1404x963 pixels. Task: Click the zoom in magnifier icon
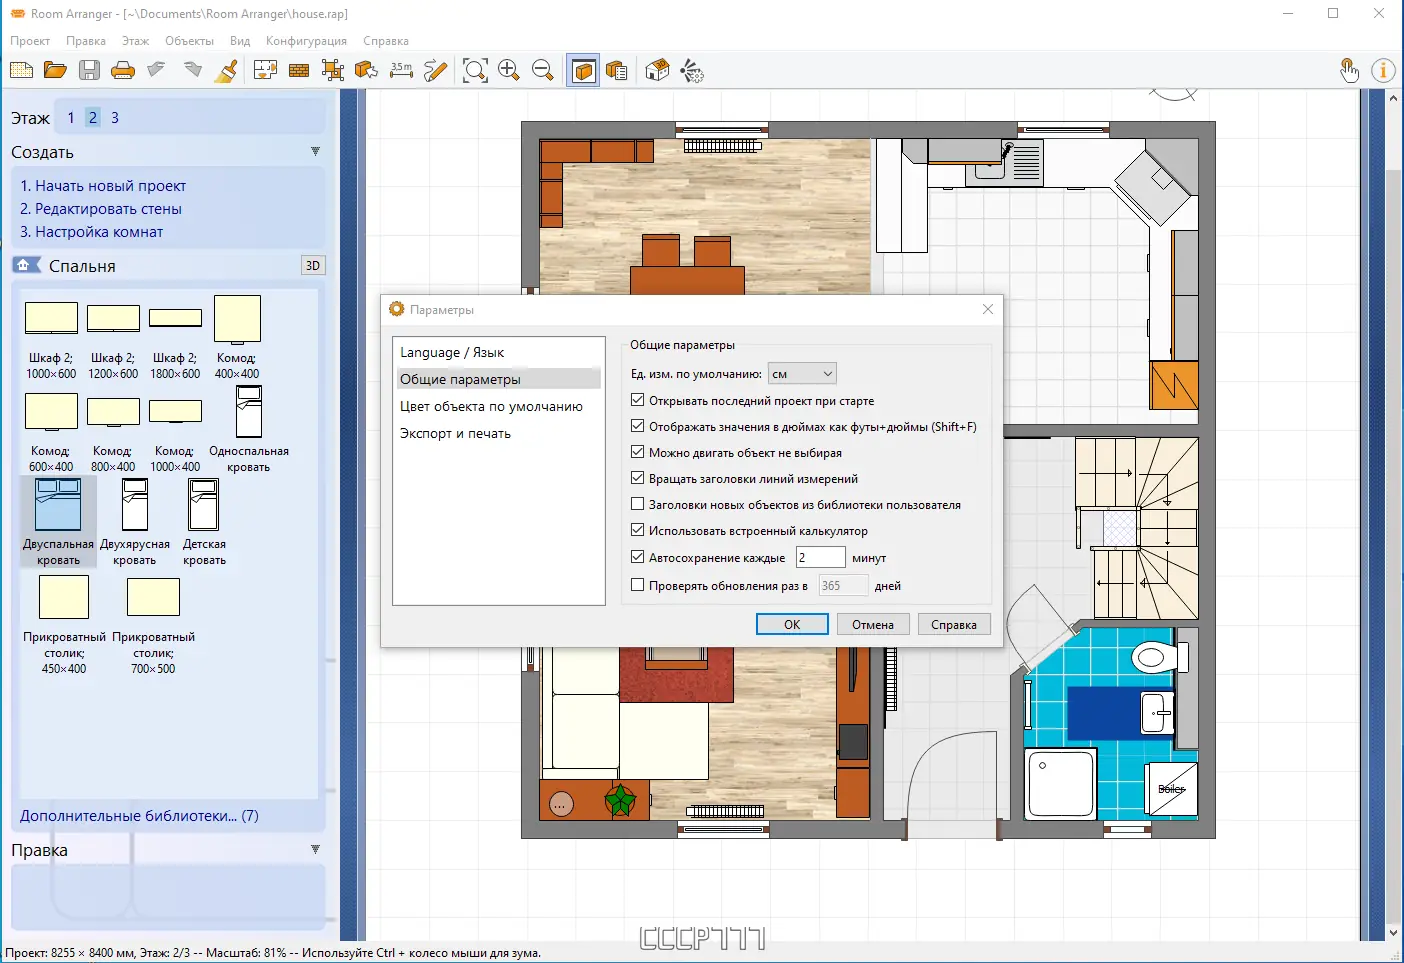pos(509,70)
